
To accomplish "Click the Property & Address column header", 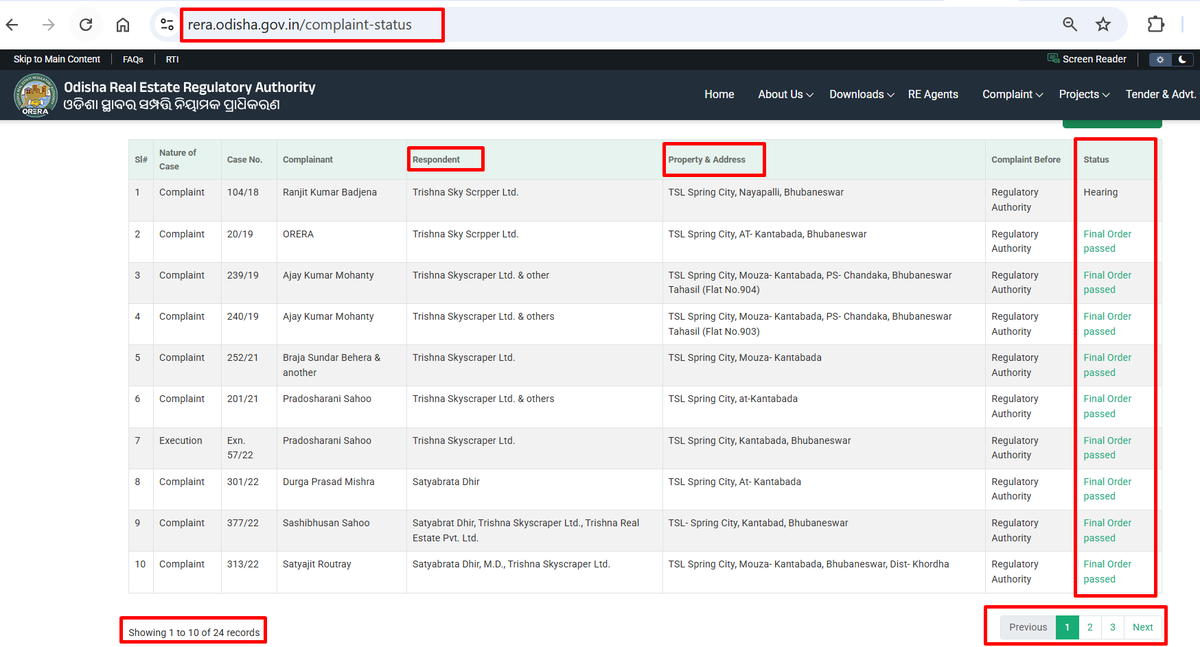I will tap(707, 159).
